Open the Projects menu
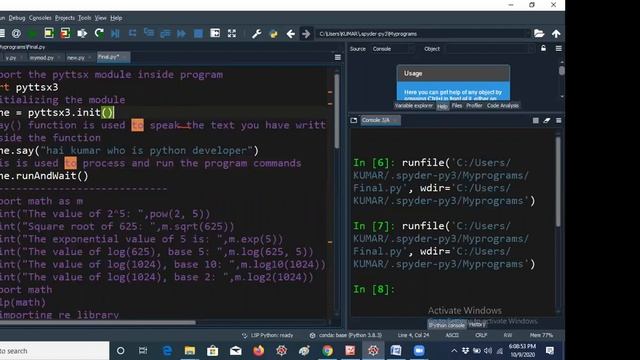The height and width of the screenshot is (360, 640). [x=64, y=18]
